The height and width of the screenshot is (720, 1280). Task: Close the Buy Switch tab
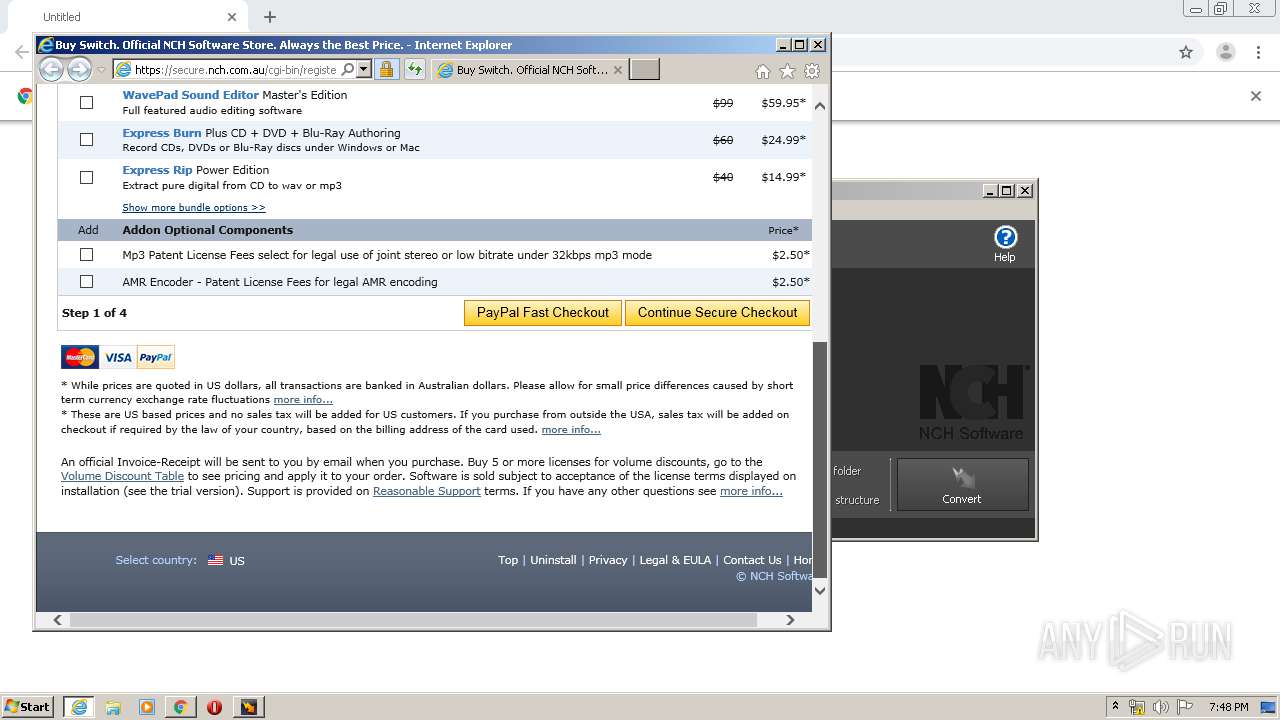coord(617,70)
